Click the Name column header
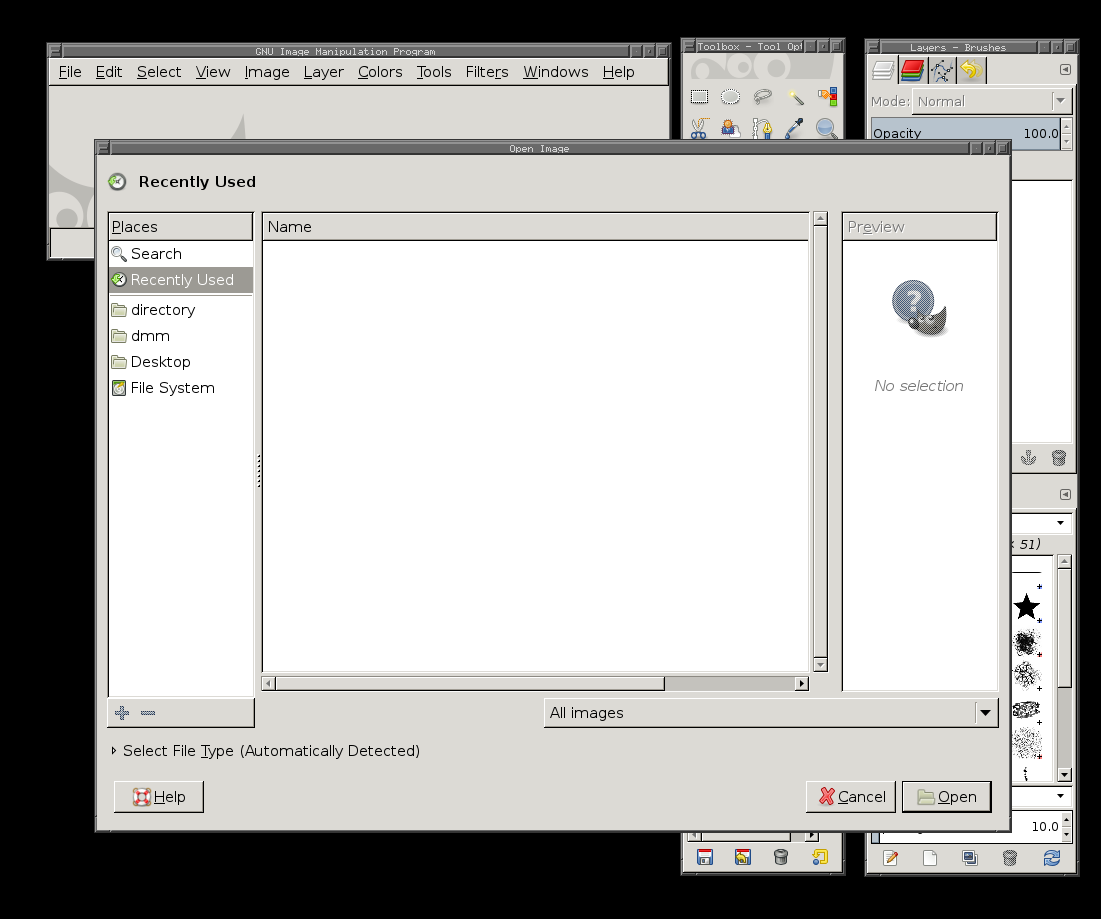Screen dimensions: 1101x919 tap(535, 227)
